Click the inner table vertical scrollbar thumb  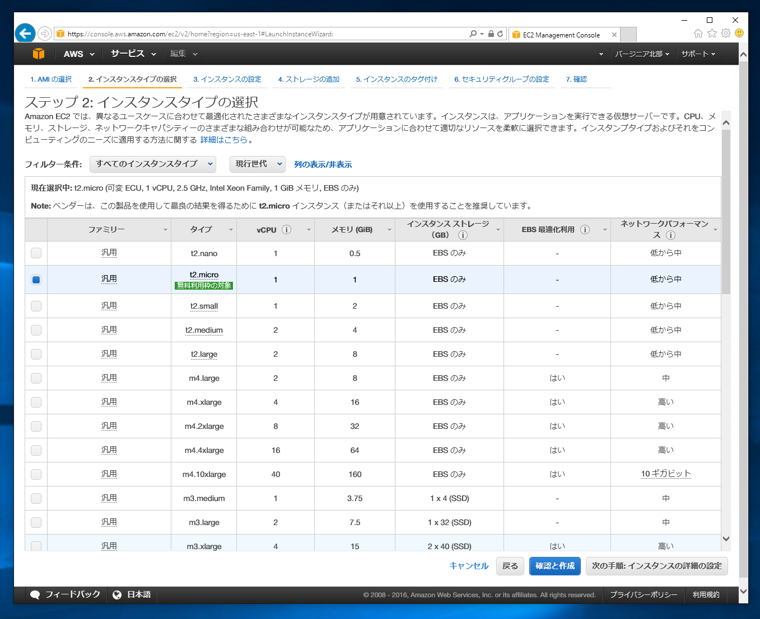coord(726,212)
